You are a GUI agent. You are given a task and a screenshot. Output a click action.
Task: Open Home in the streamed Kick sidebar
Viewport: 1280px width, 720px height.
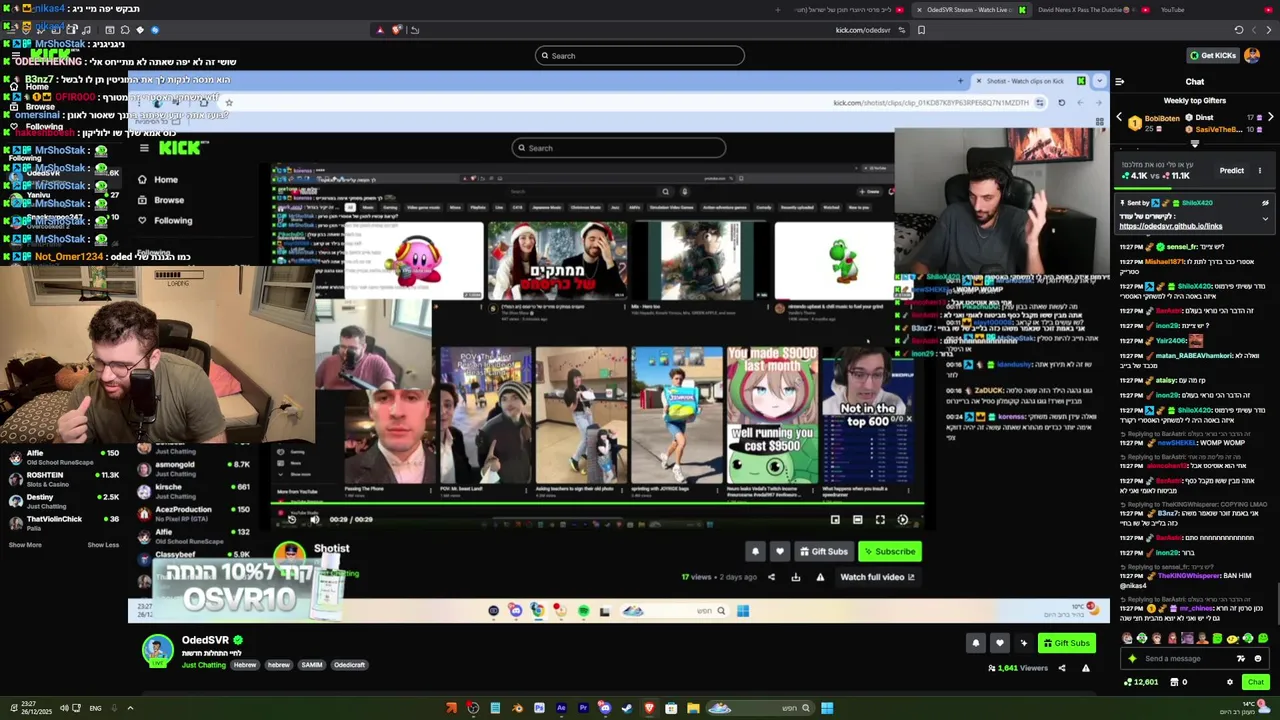pos(165,180)
